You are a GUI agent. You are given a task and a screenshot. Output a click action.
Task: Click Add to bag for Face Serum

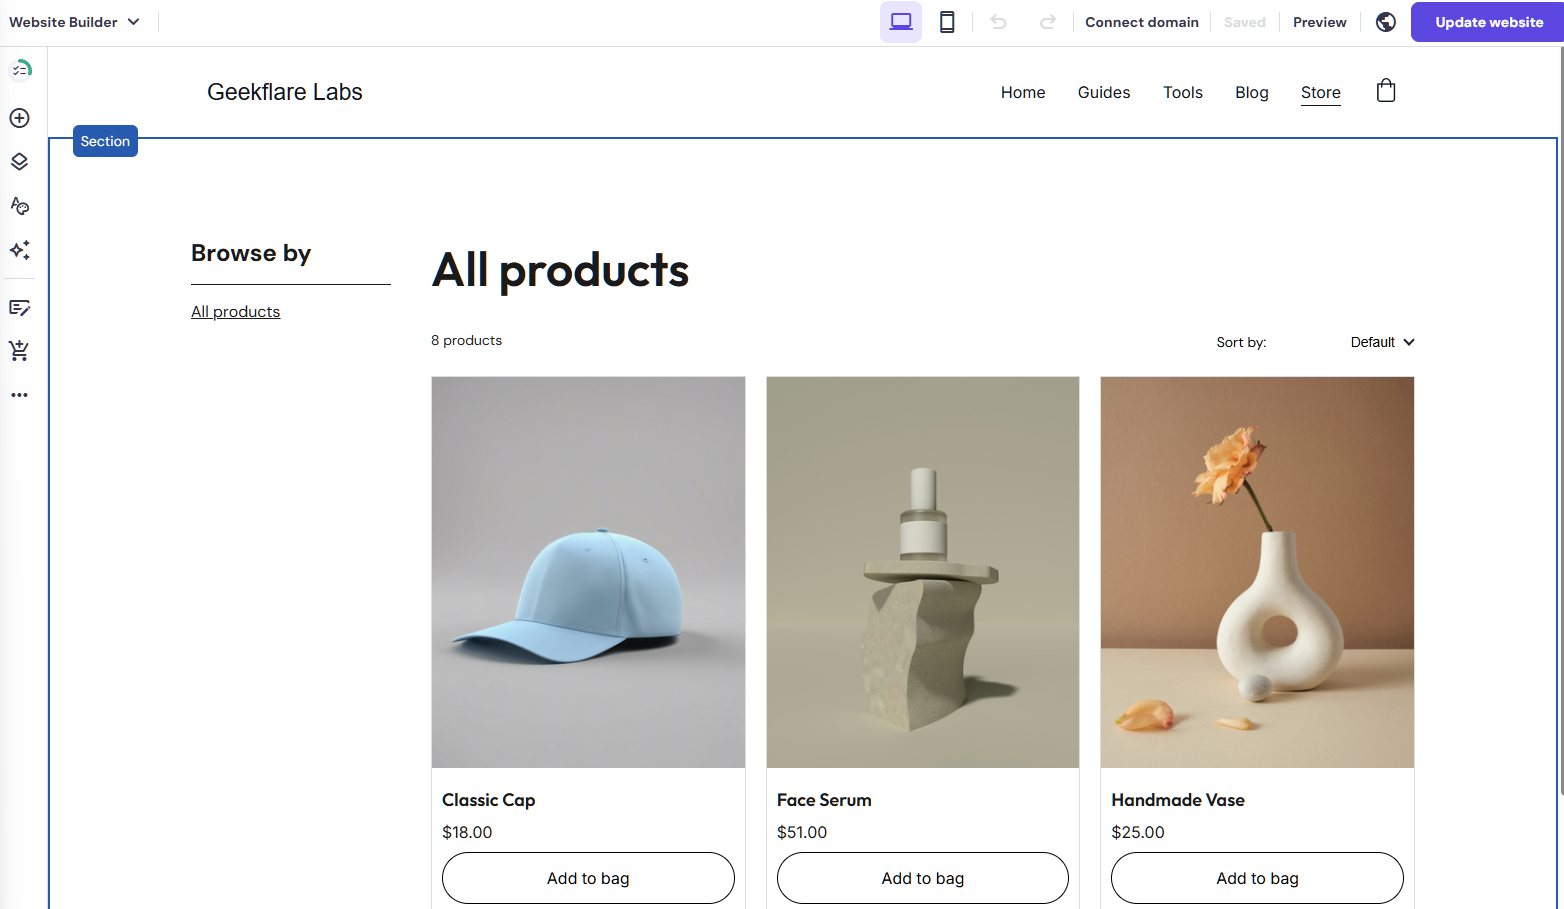point(922,878)
